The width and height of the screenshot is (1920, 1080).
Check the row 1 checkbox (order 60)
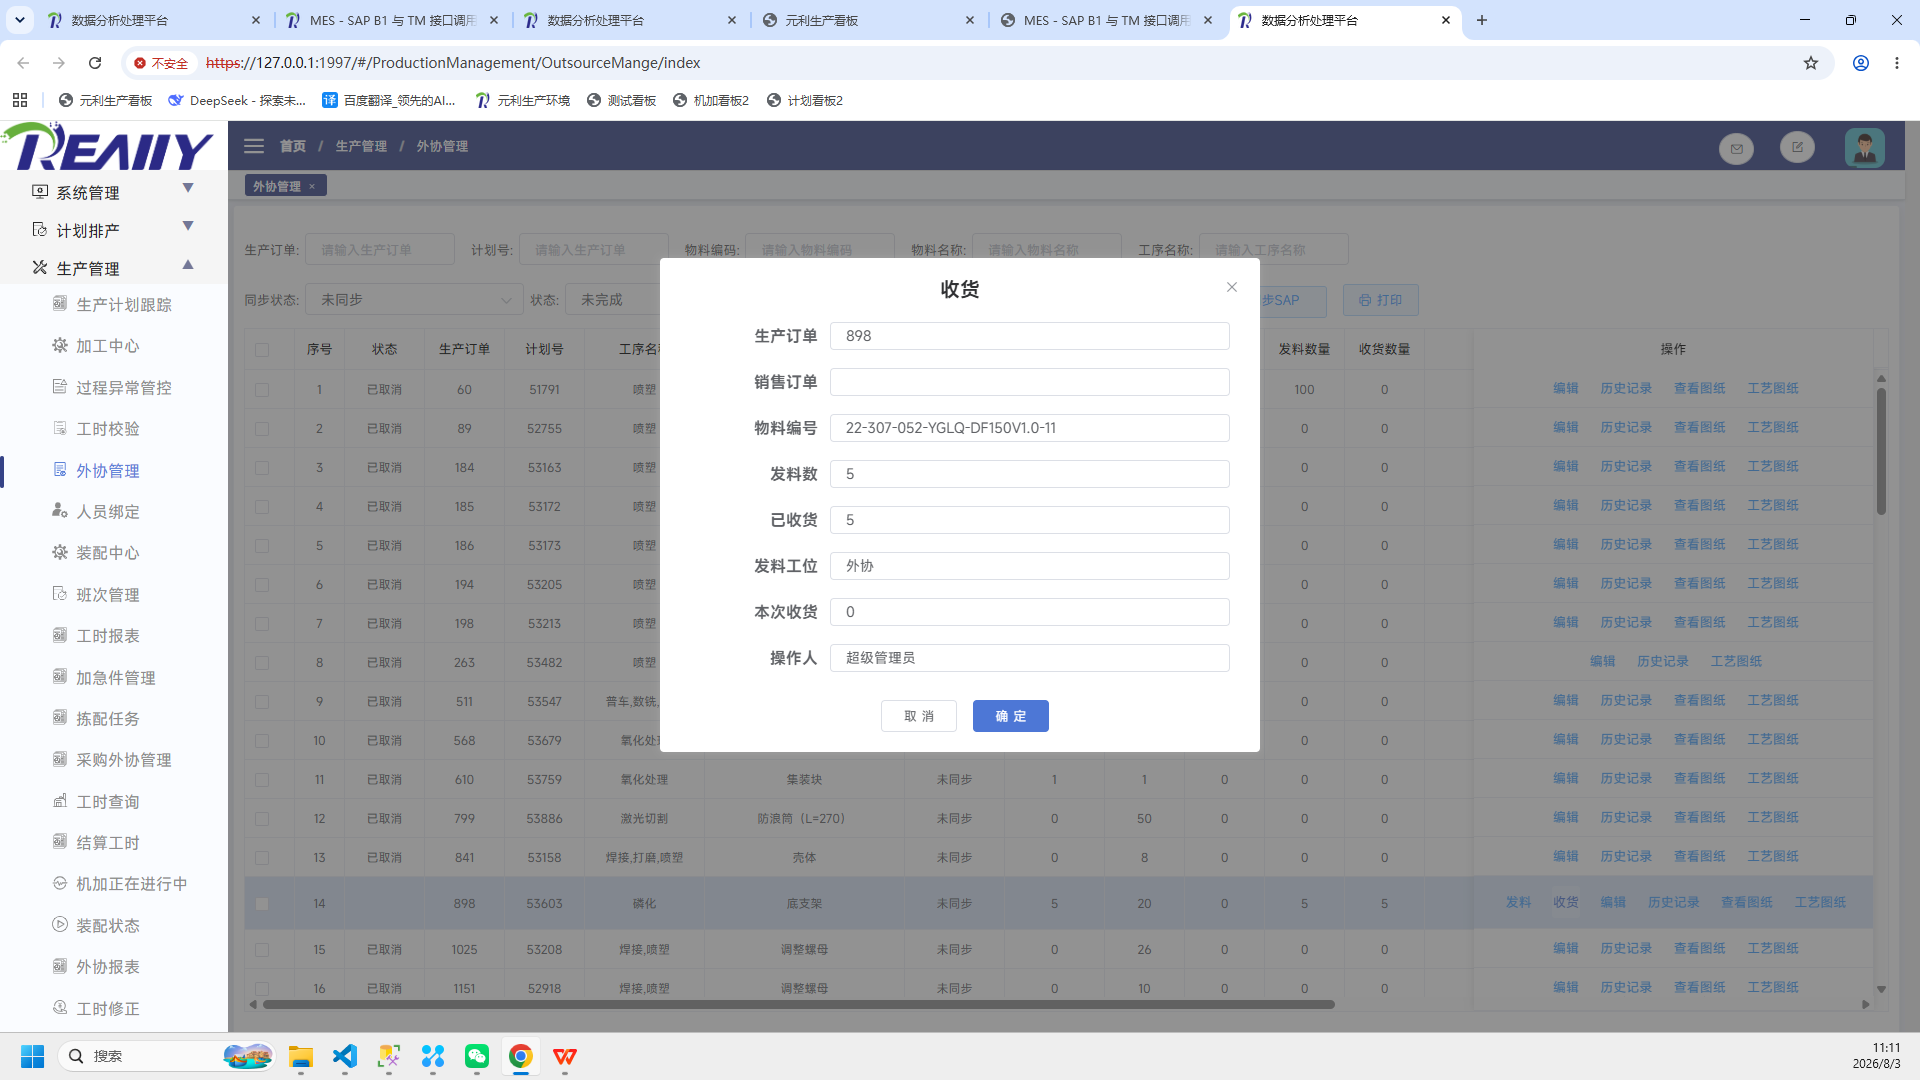click(x=262, y=390)
